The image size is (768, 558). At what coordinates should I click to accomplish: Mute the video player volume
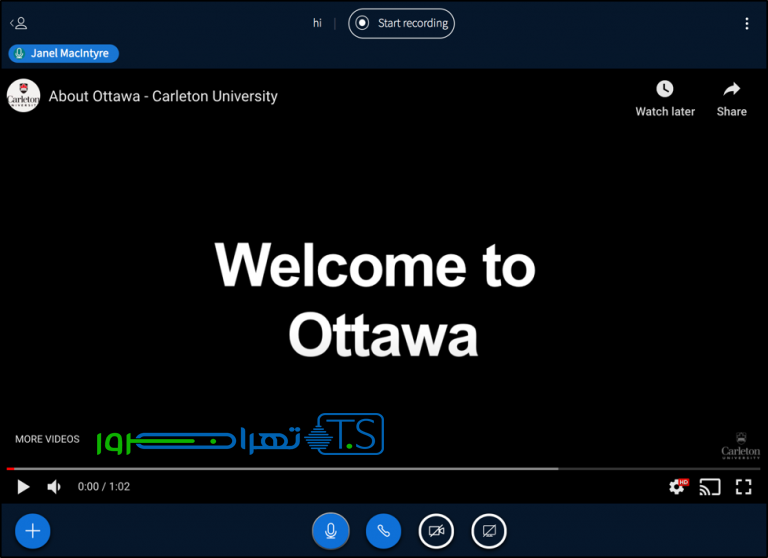point(54,487)
